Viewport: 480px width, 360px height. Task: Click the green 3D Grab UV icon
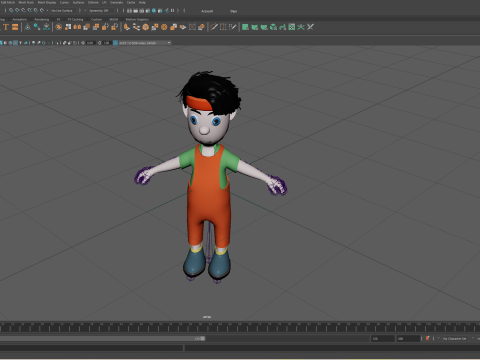coord(301,27)
